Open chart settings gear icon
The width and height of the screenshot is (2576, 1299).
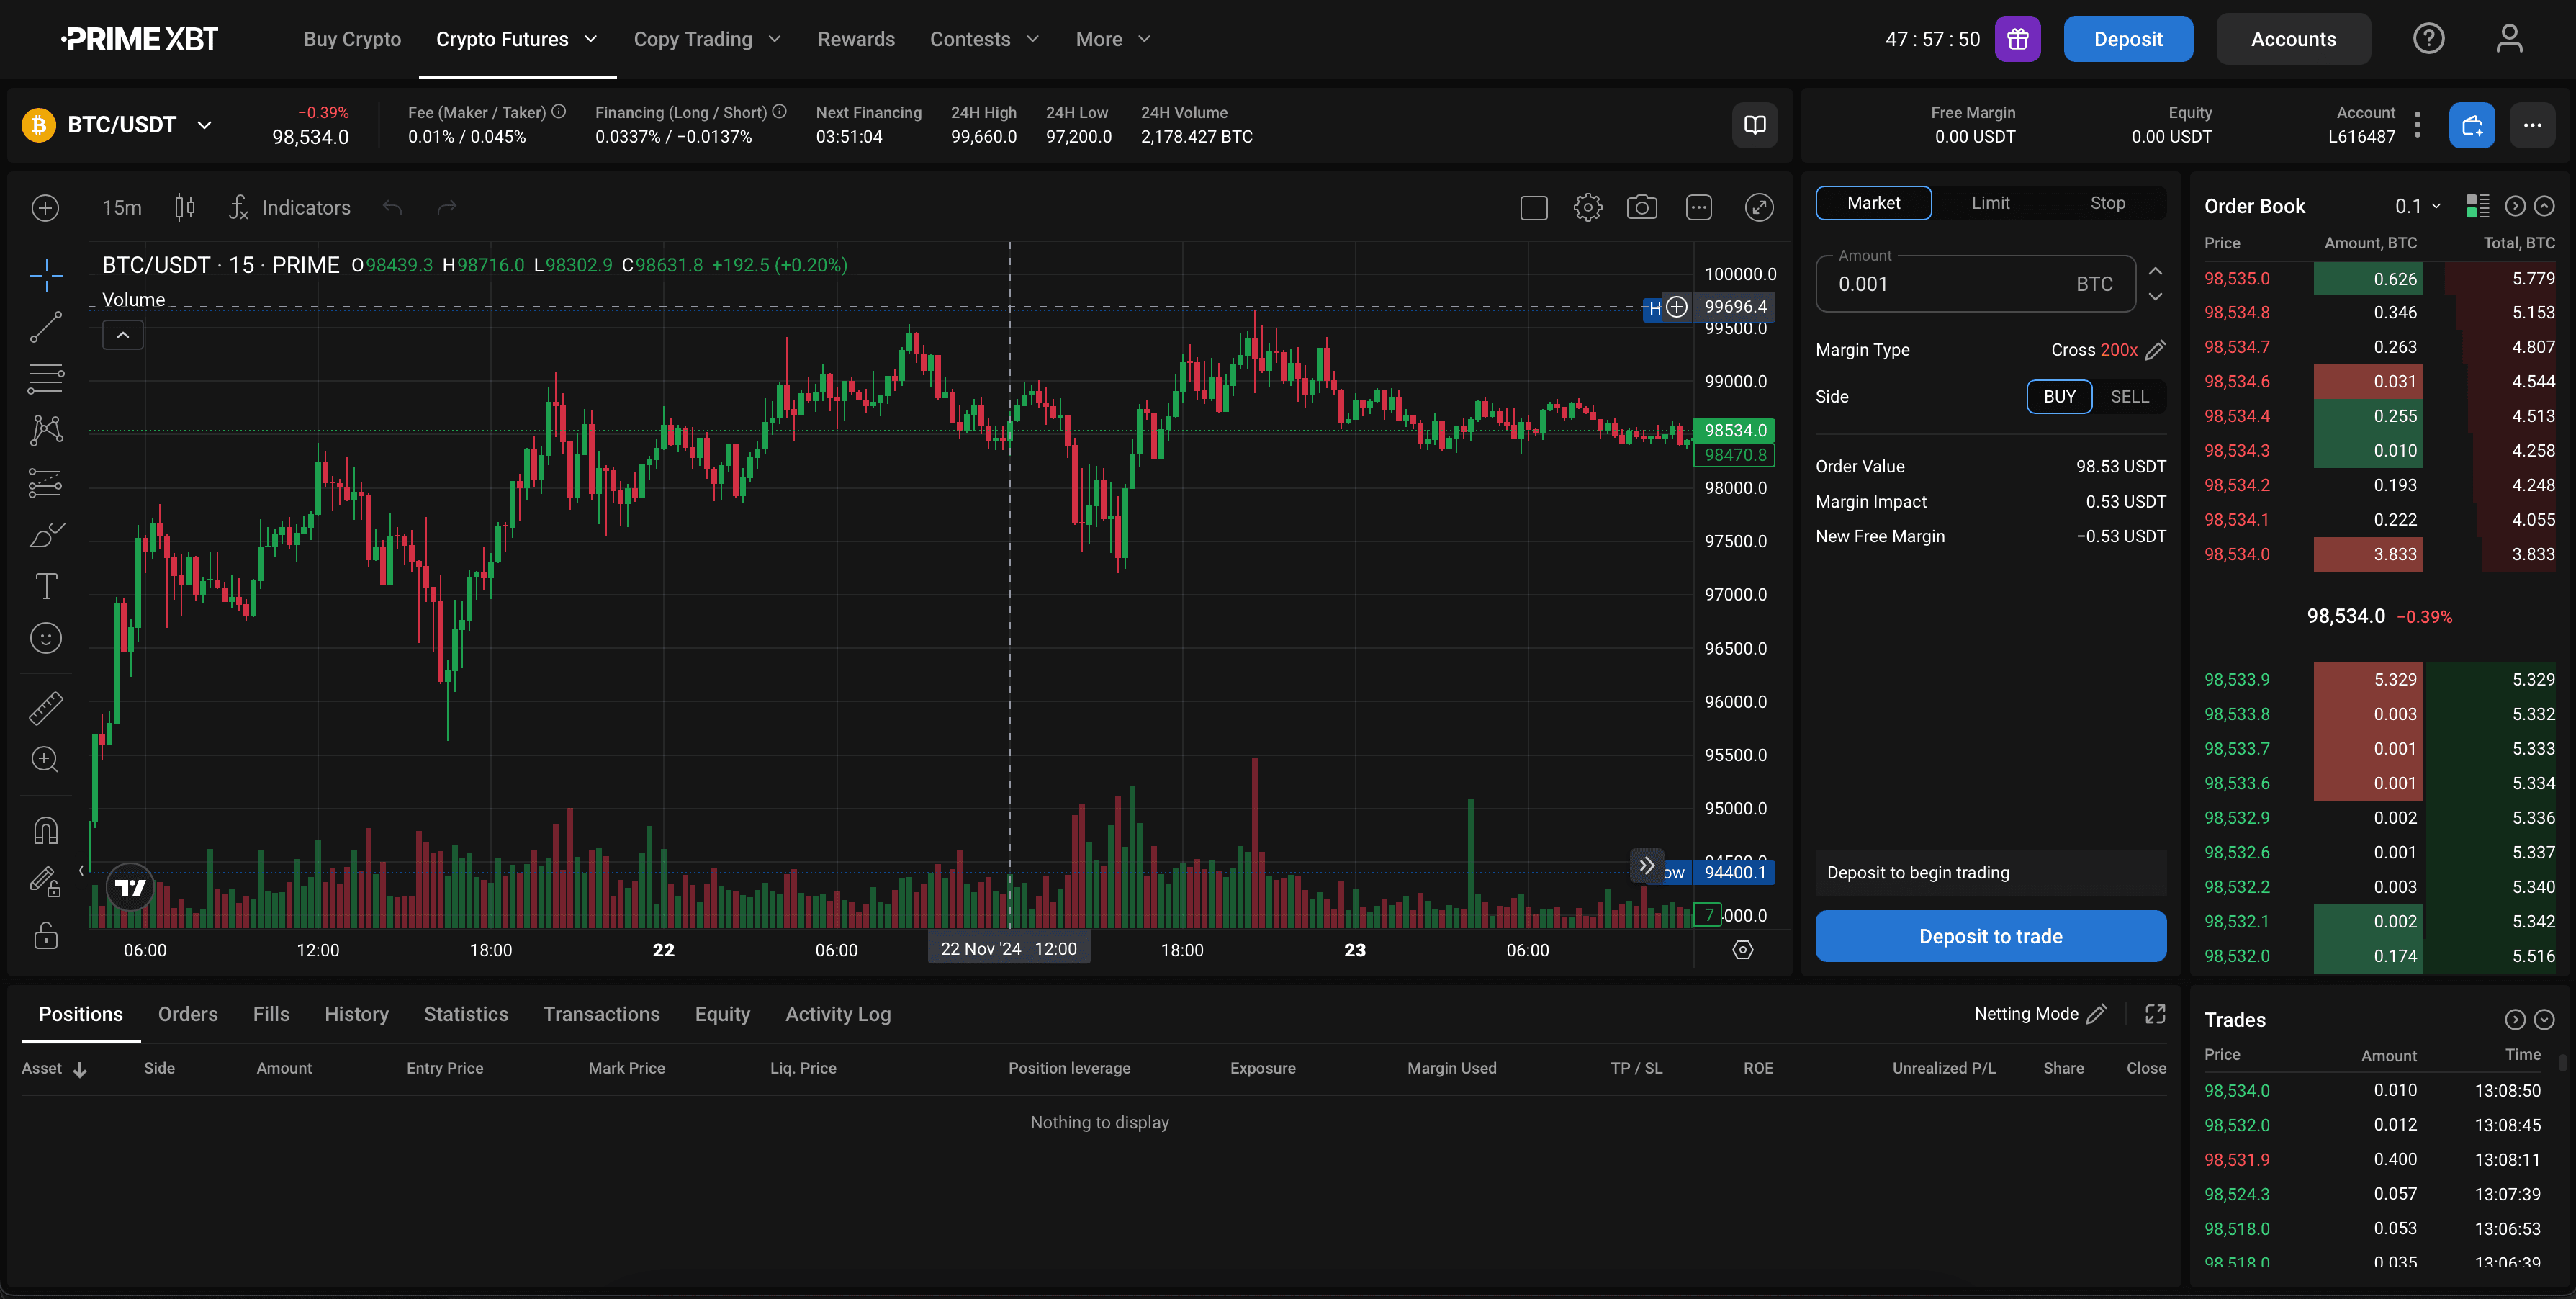coord(1587,208)
